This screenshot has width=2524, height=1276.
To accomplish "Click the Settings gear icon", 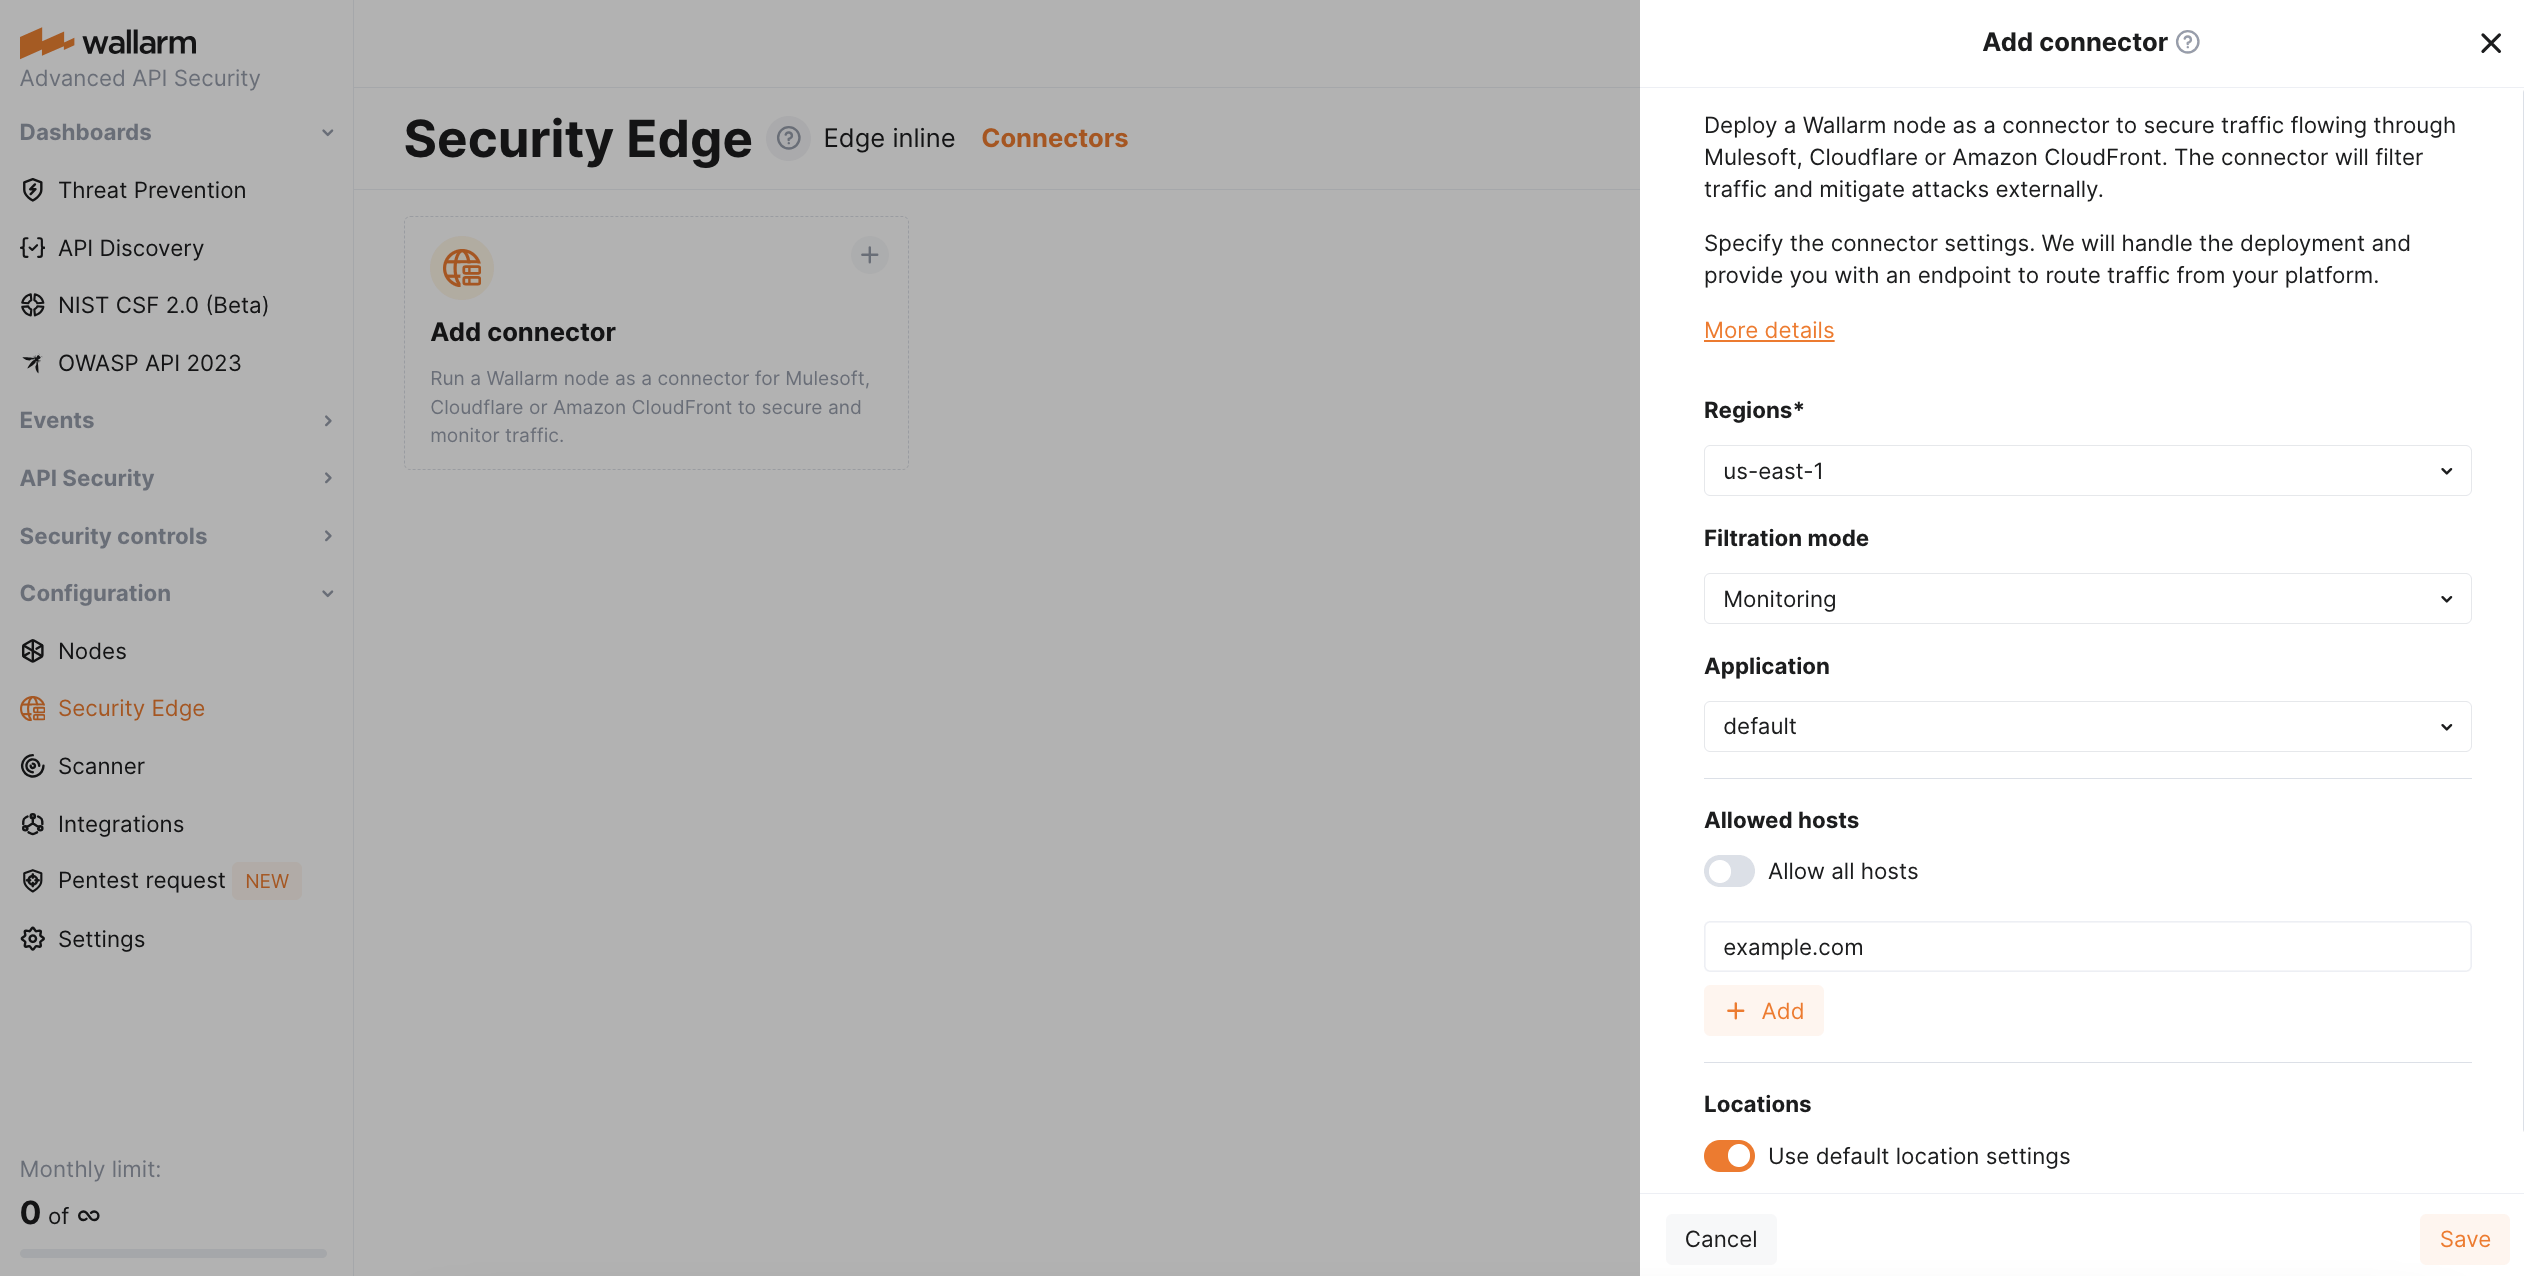I will tap(33, 939).
